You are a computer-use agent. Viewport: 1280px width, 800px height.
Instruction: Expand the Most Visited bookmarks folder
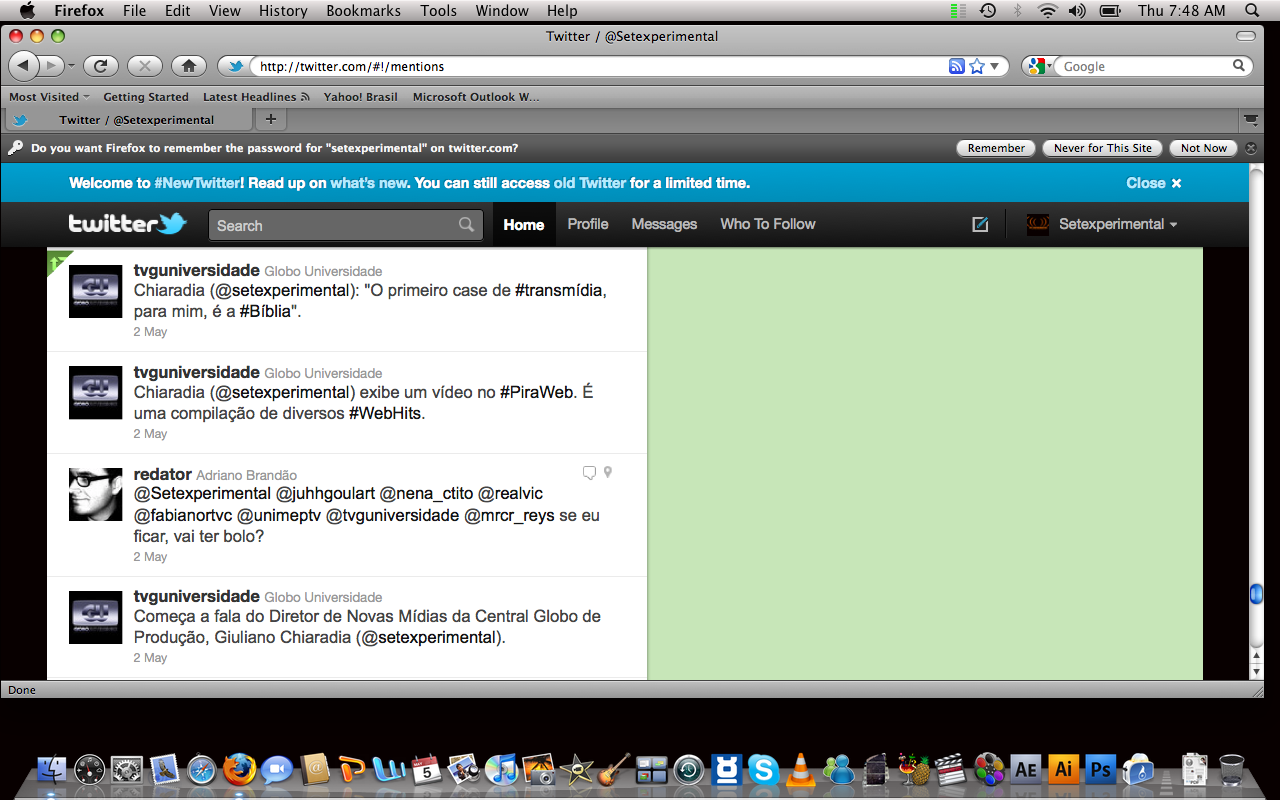(x=49, y=97)
